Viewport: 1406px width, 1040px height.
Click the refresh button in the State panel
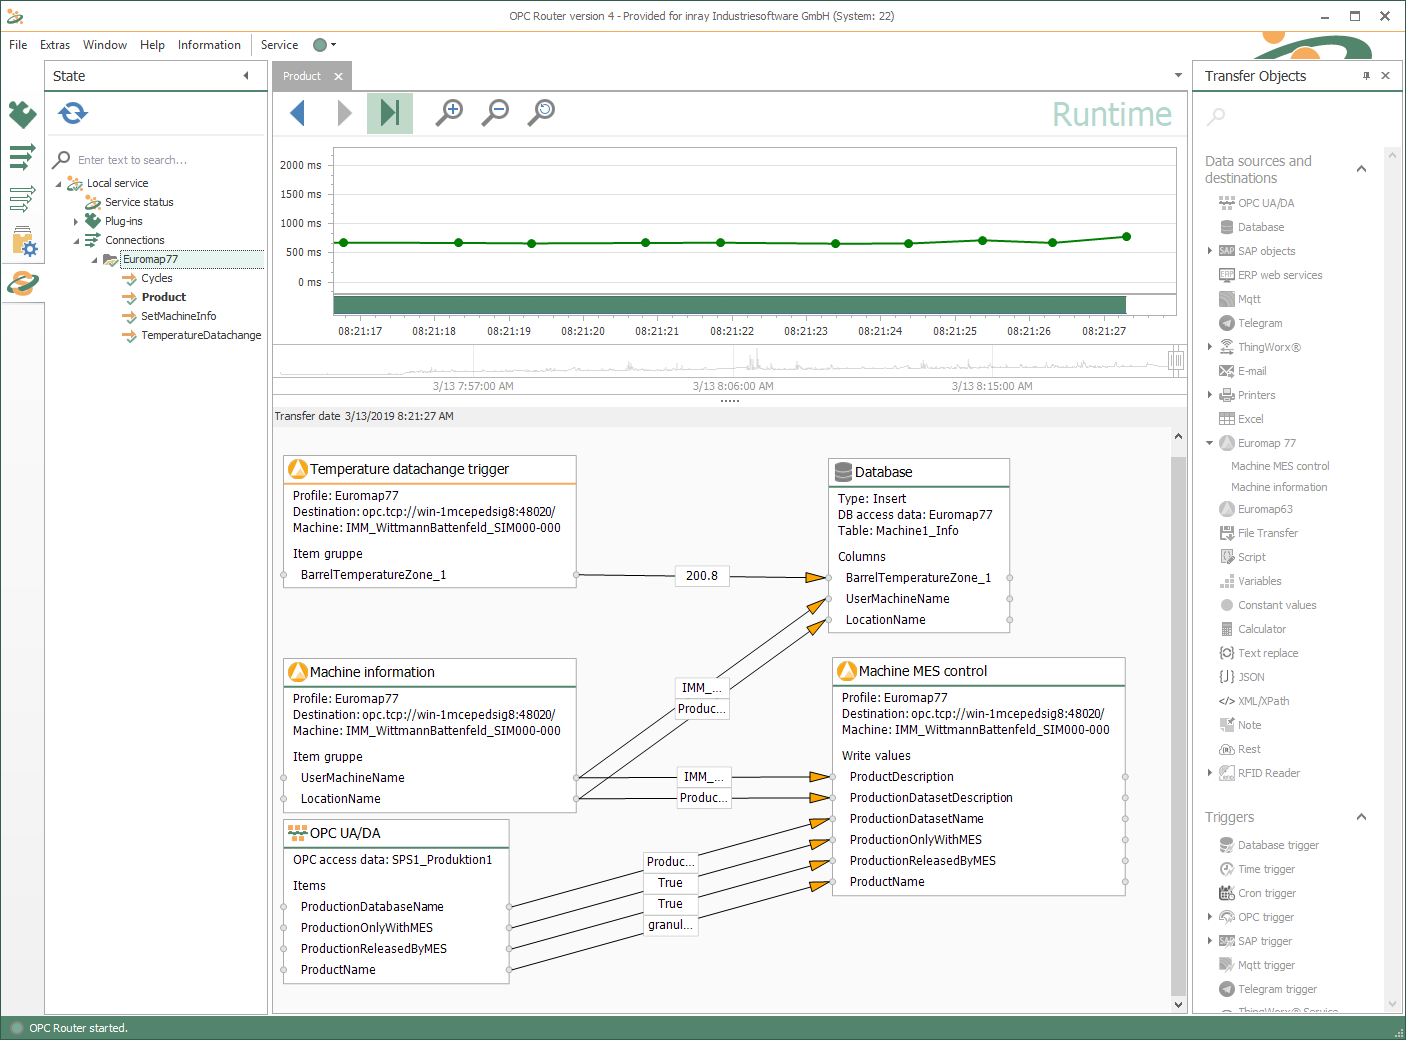click(x=72, y=113)
